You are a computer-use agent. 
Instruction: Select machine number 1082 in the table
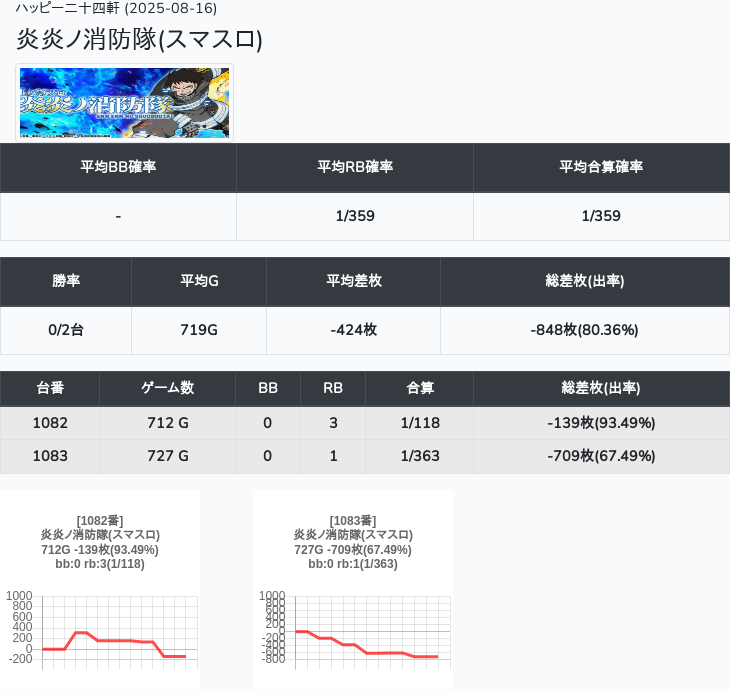tap(50, 423)
